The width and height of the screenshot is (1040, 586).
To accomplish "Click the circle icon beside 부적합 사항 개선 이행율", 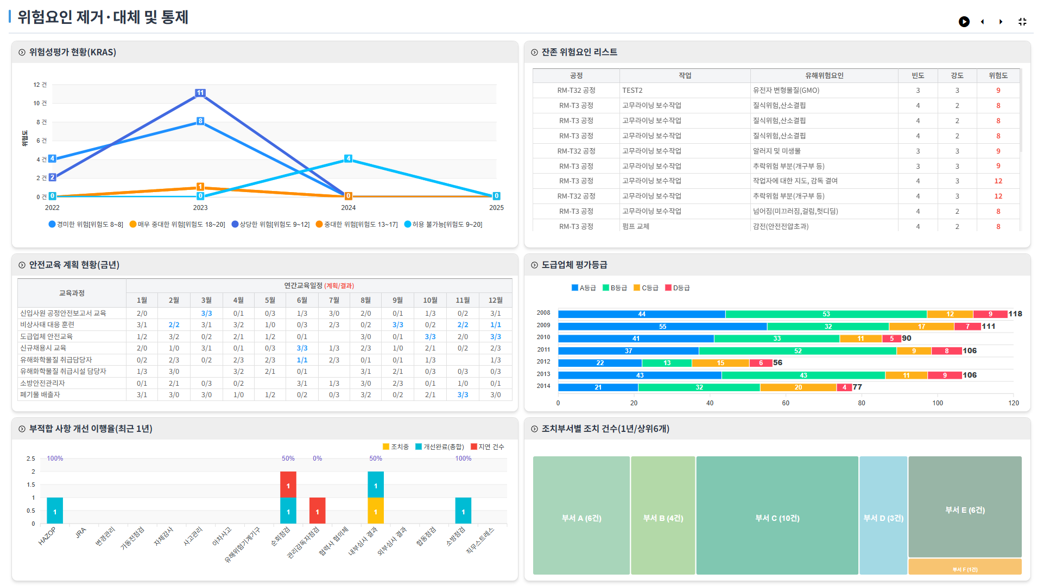I will click(x=22, y=429).
